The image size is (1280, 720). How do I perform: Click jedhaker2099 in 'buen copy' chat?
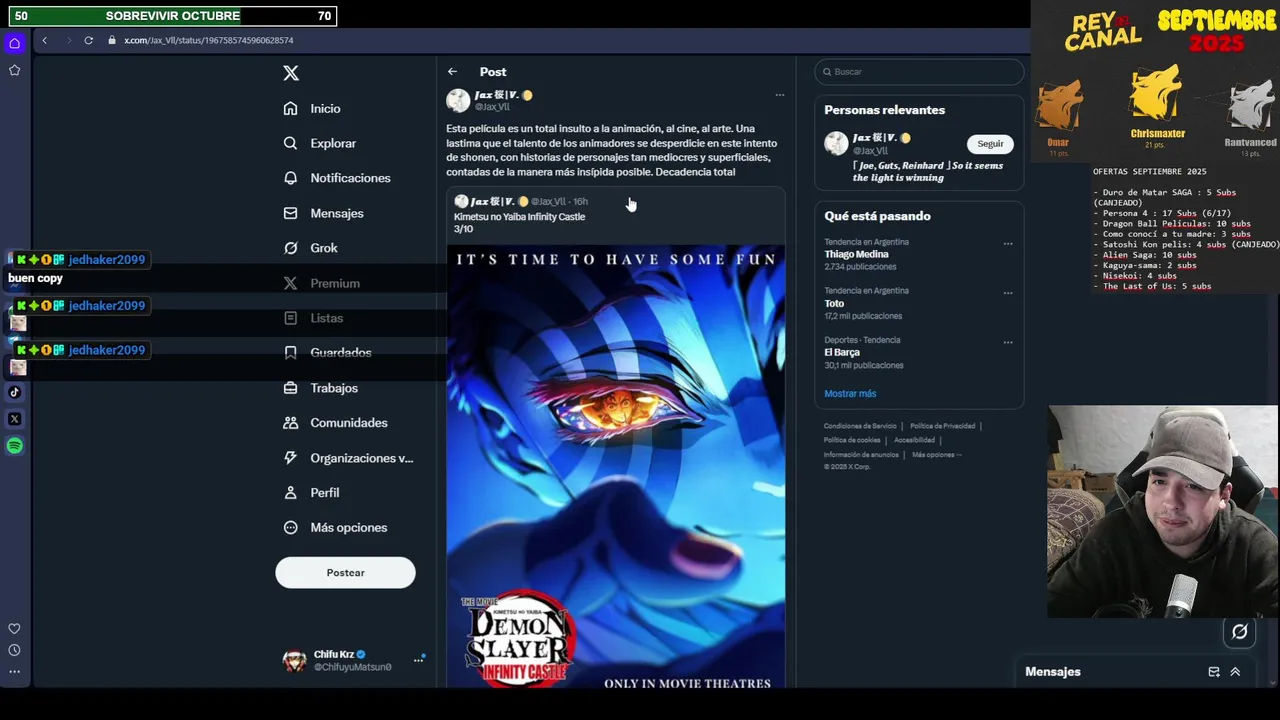[x=107, y=260]
